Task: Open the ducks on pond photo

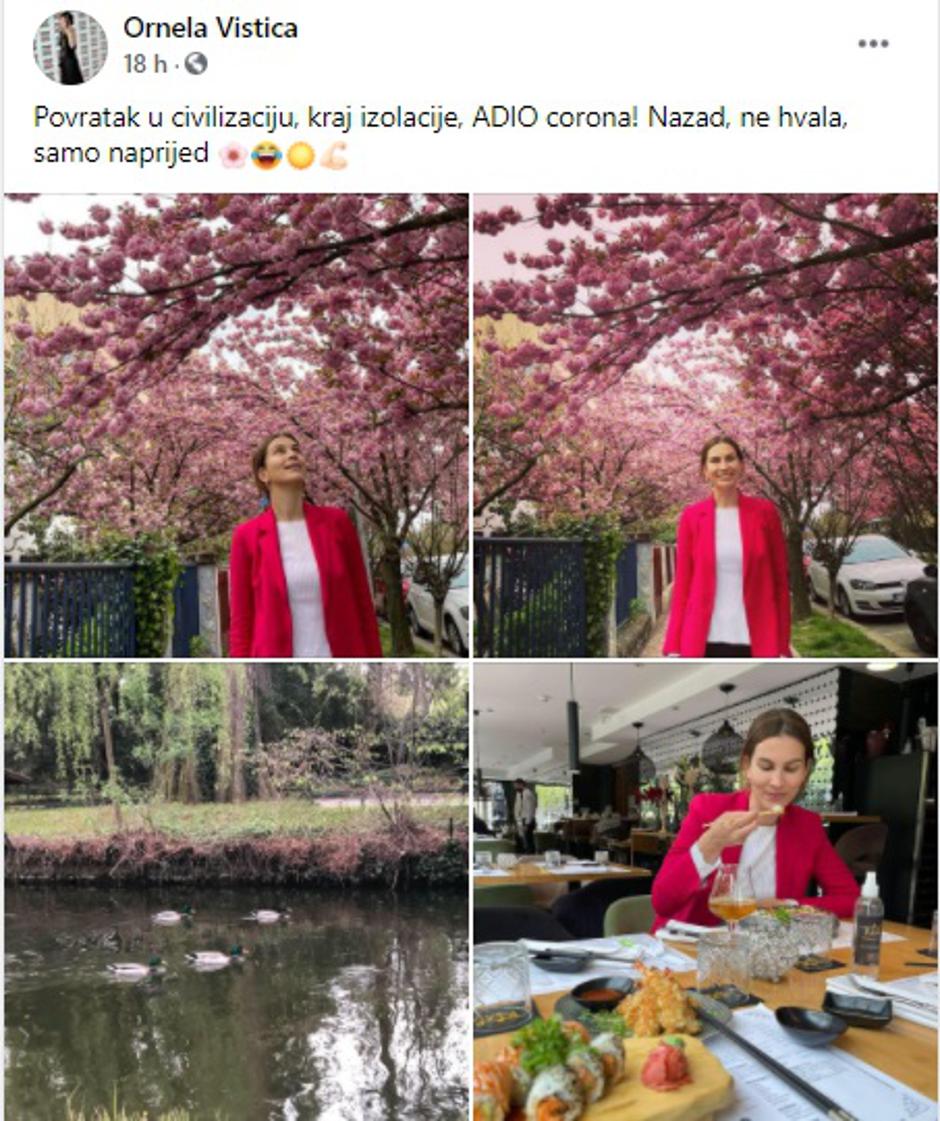Action: [236, 892]
